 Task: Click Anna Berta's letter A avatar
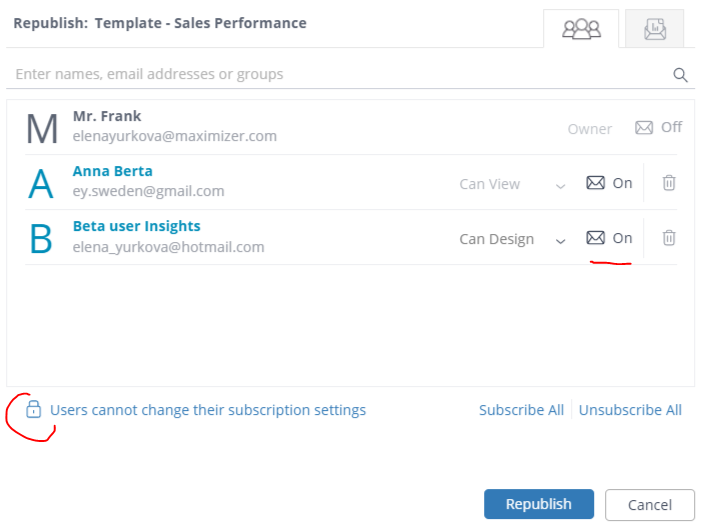pyautogui.click(x=41, y=184)
